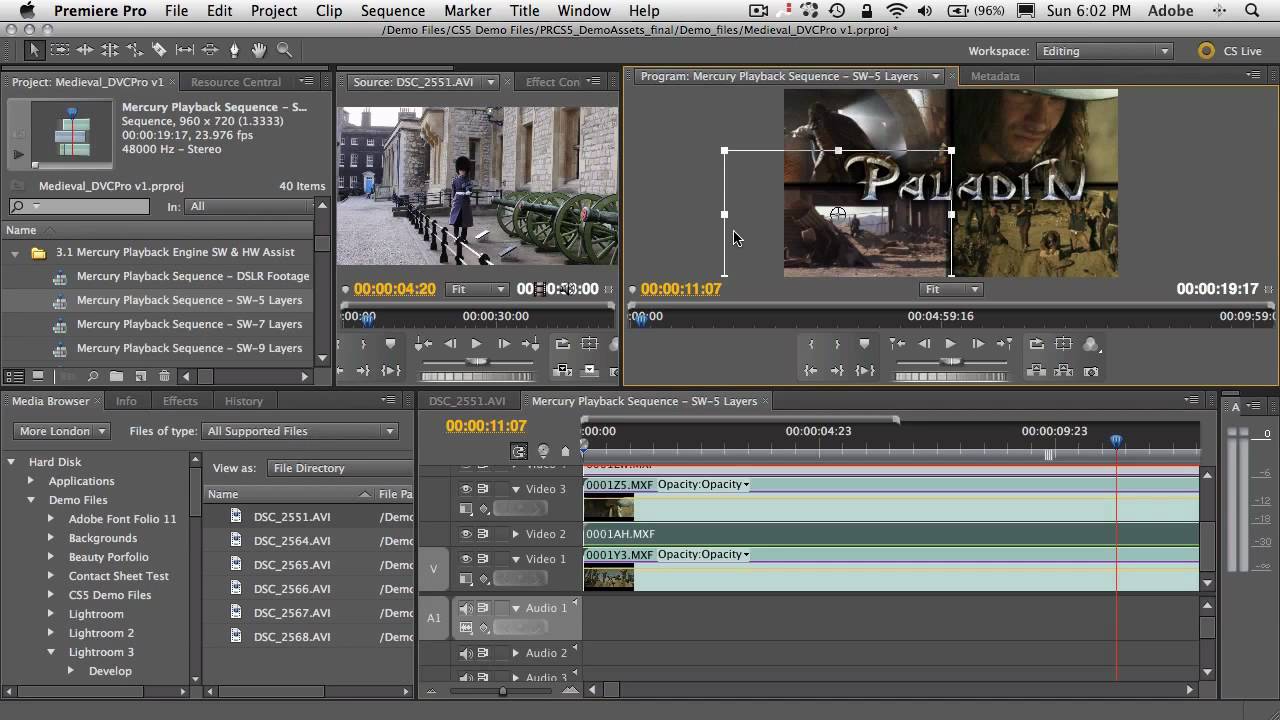Screen dimensions: 1280x720
Task: Click Export Frame camera icon in Program monitor
Action: [1091, 371]
